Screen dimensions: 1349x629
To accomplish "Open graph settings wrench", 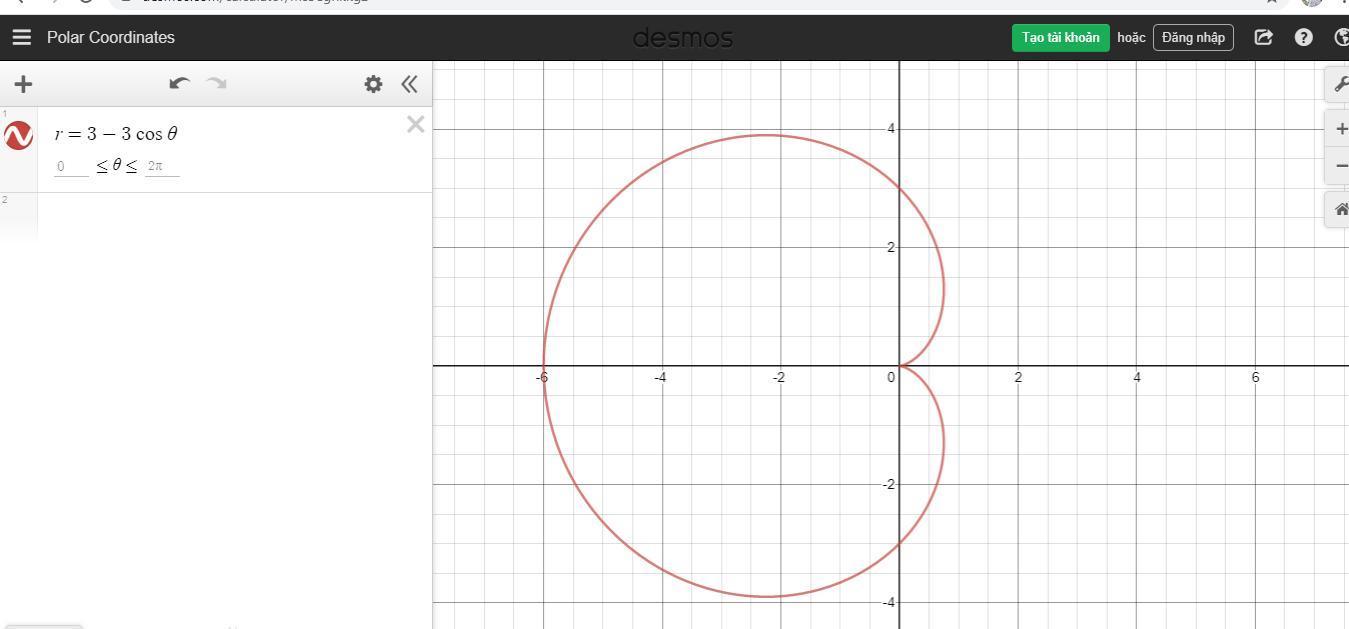I will click(1338, 85).
